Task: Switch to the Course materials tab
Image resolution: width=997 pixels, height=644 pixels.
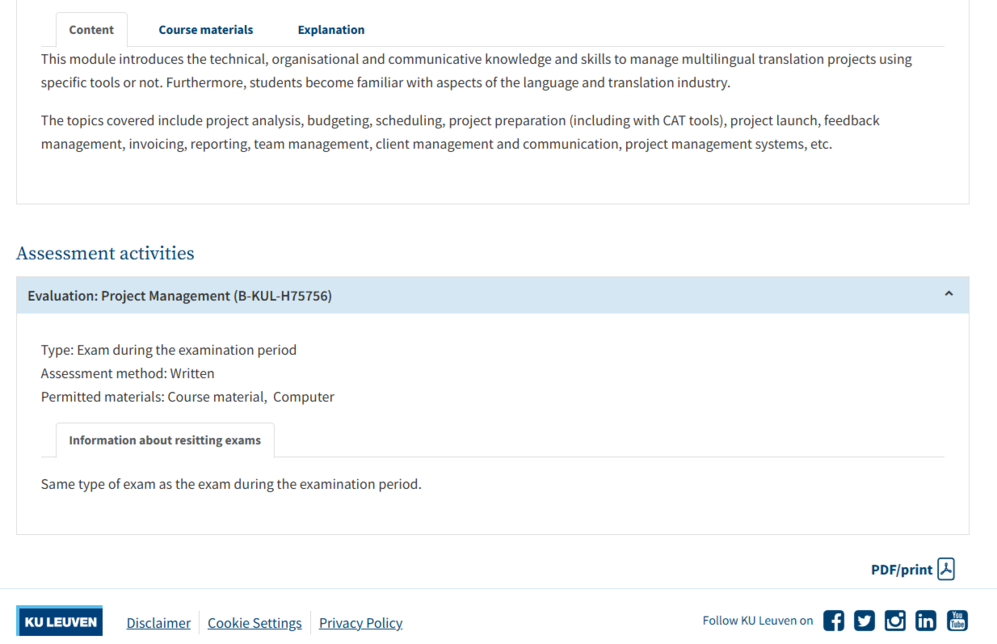Action: 206,30
